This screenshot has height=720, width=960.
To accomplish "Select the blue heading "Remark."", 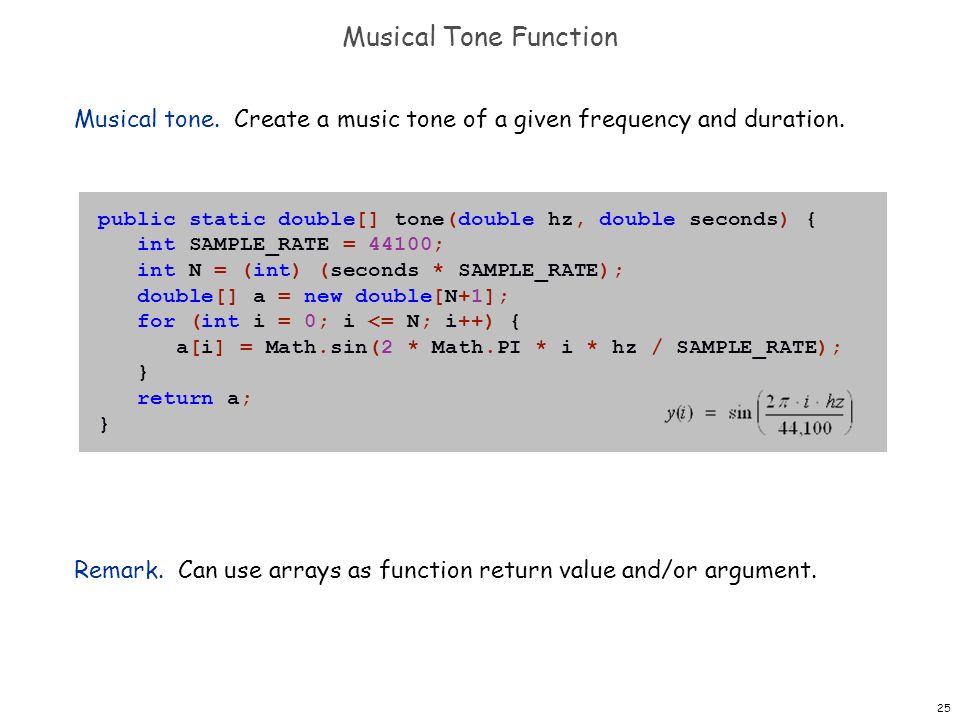I will [119, 570].
